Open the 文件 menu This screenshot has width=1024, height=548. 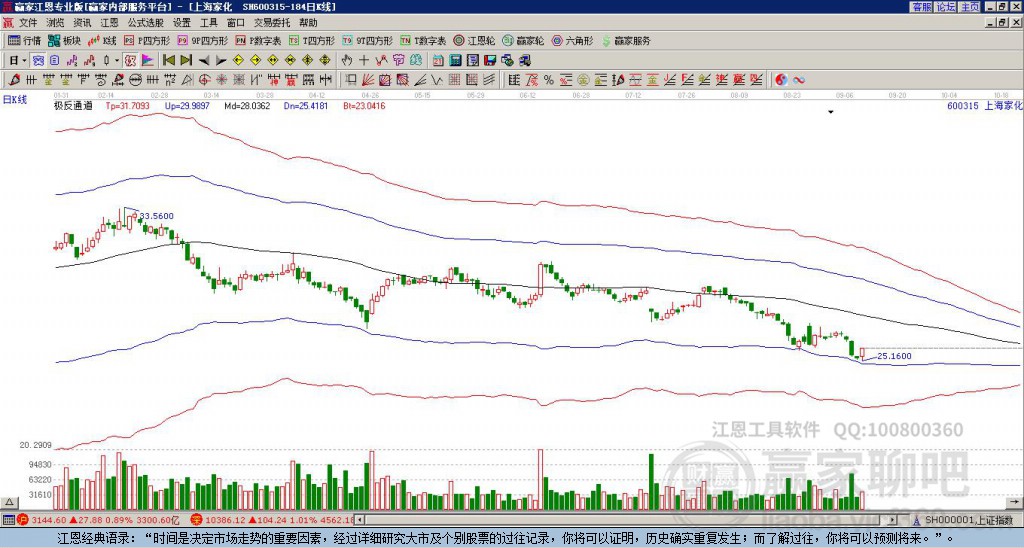click(x=28, y=23)
